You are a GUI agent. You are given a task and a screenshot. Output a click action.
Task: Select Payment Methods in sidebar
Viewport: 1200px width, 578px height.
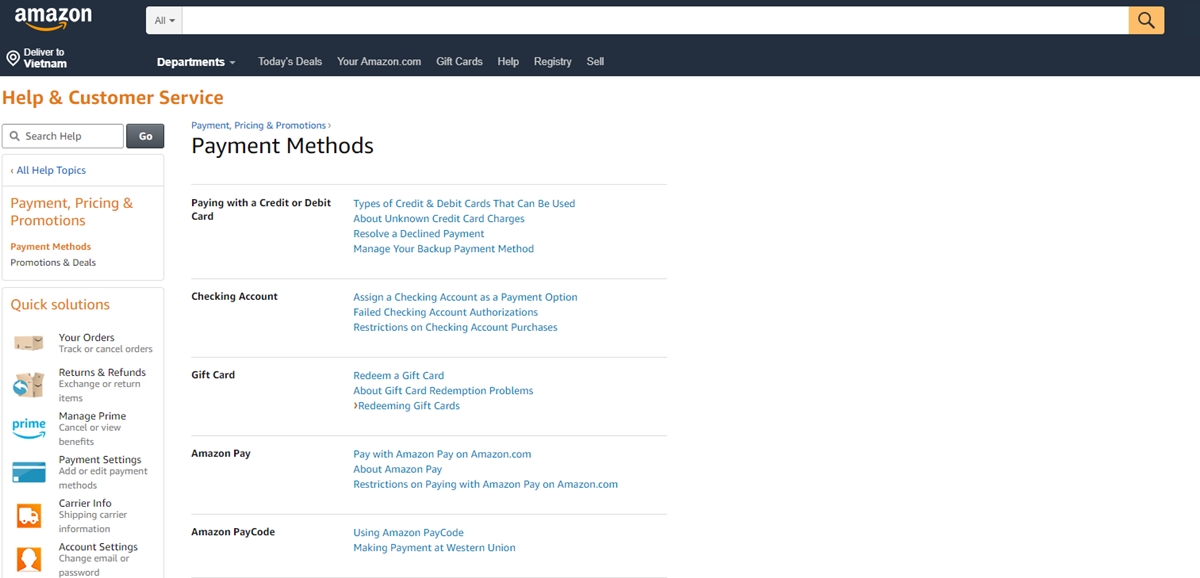51,246
